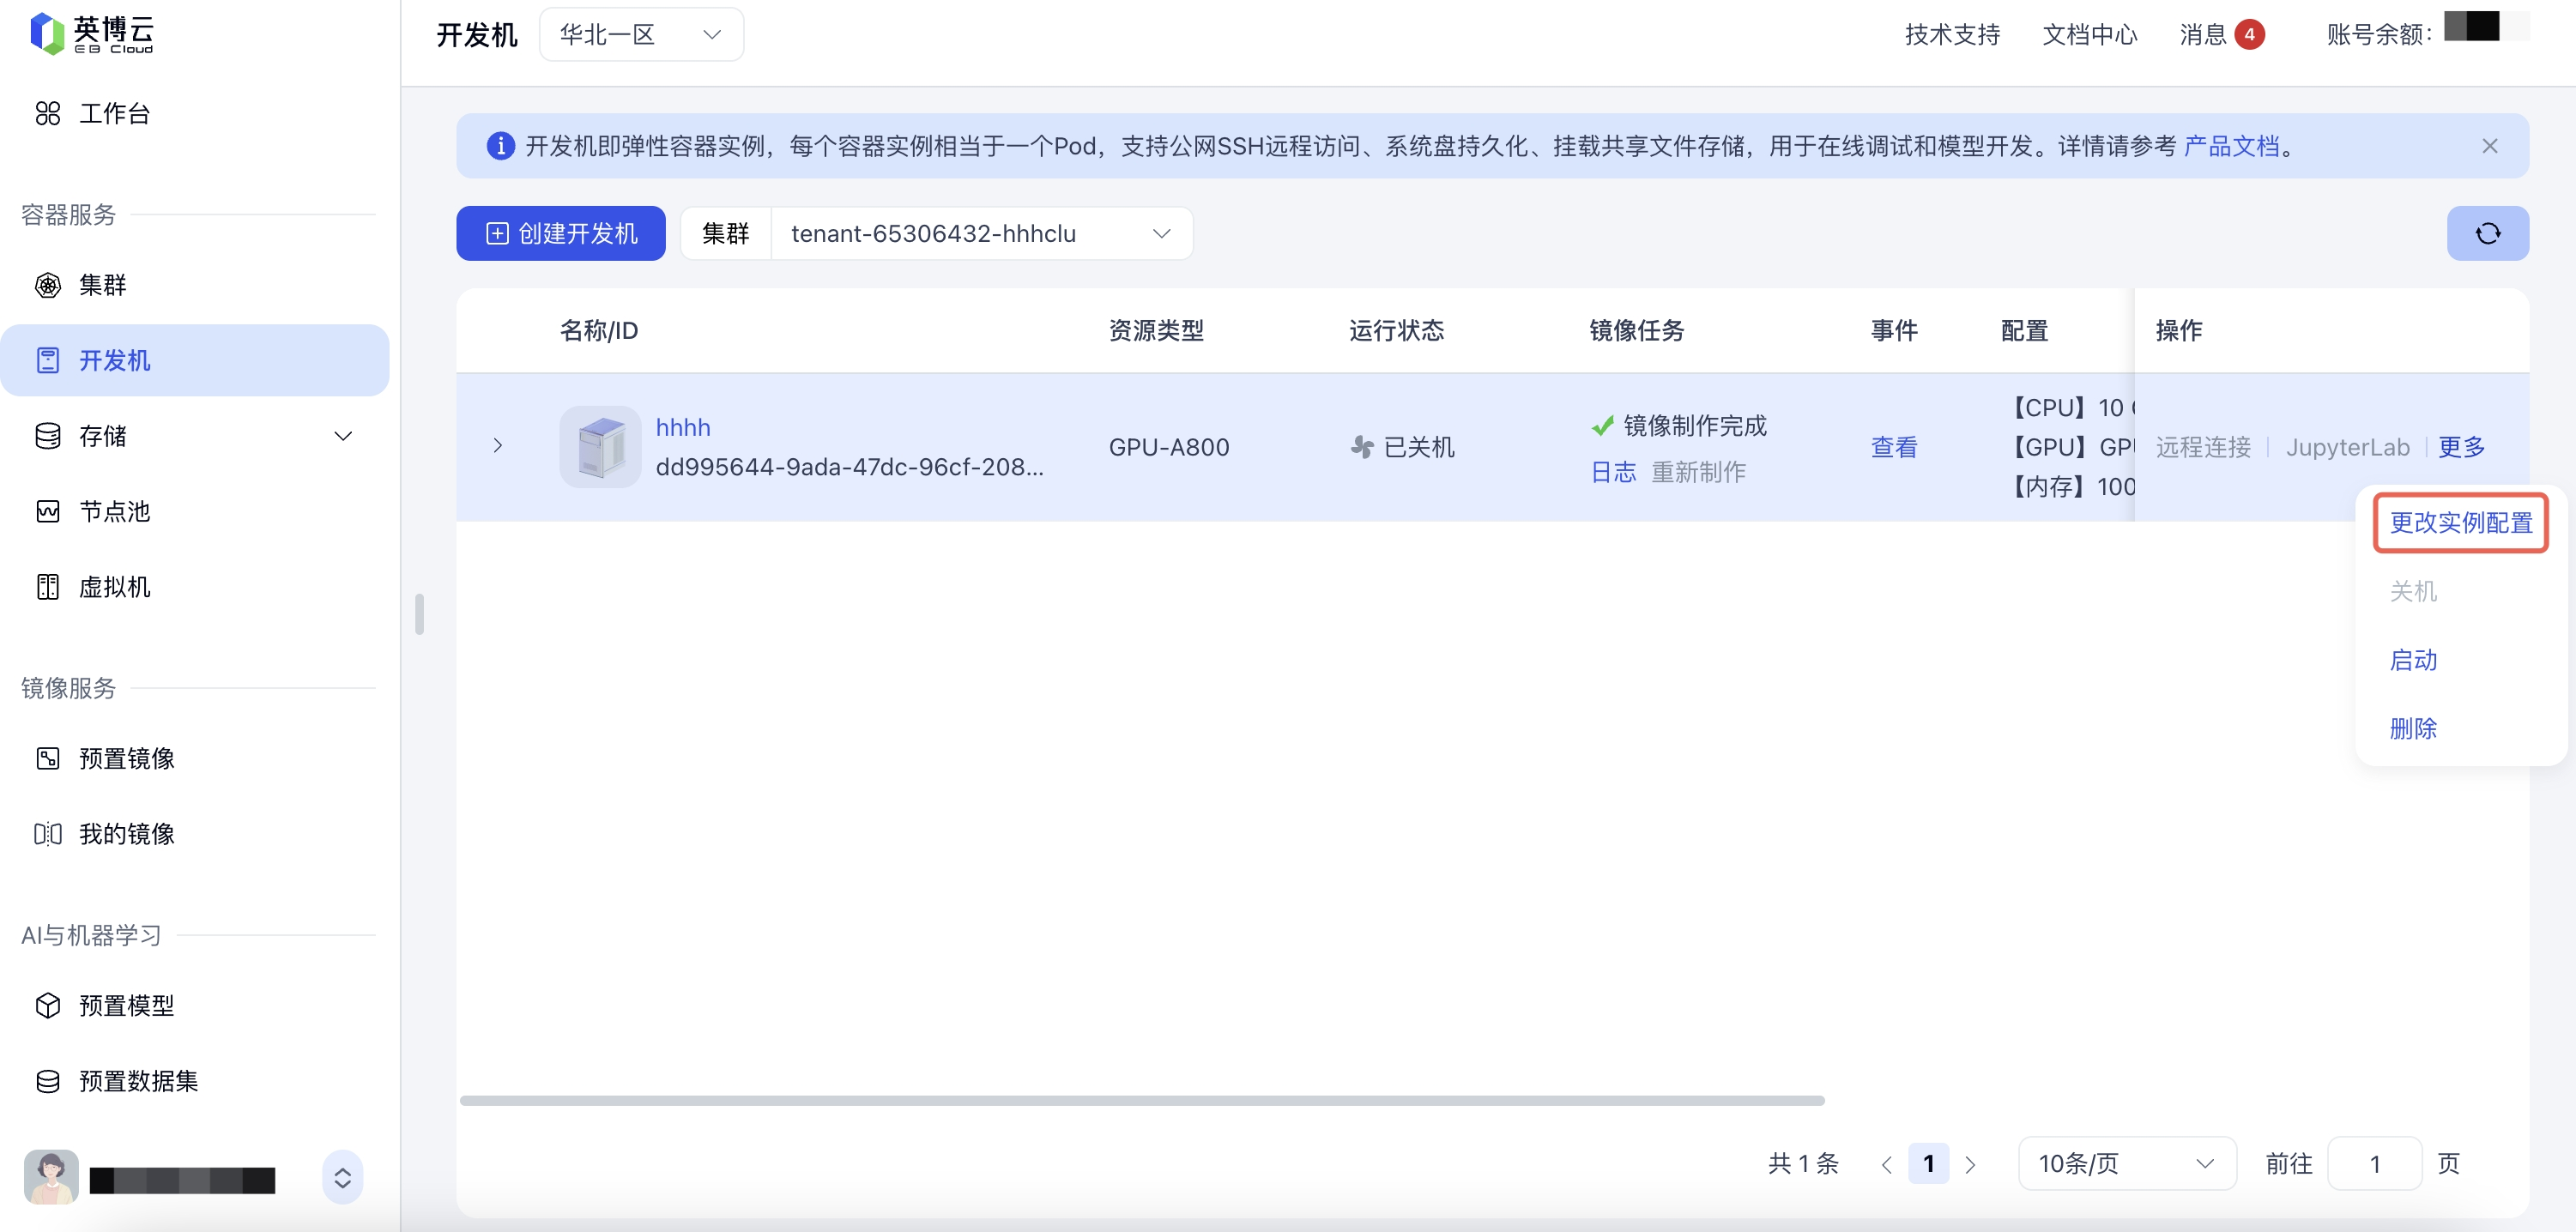Open 预置镜像 under 镜像服务
The height and width of the screenshot is (1232, 2576).
(x=126, y=758)
